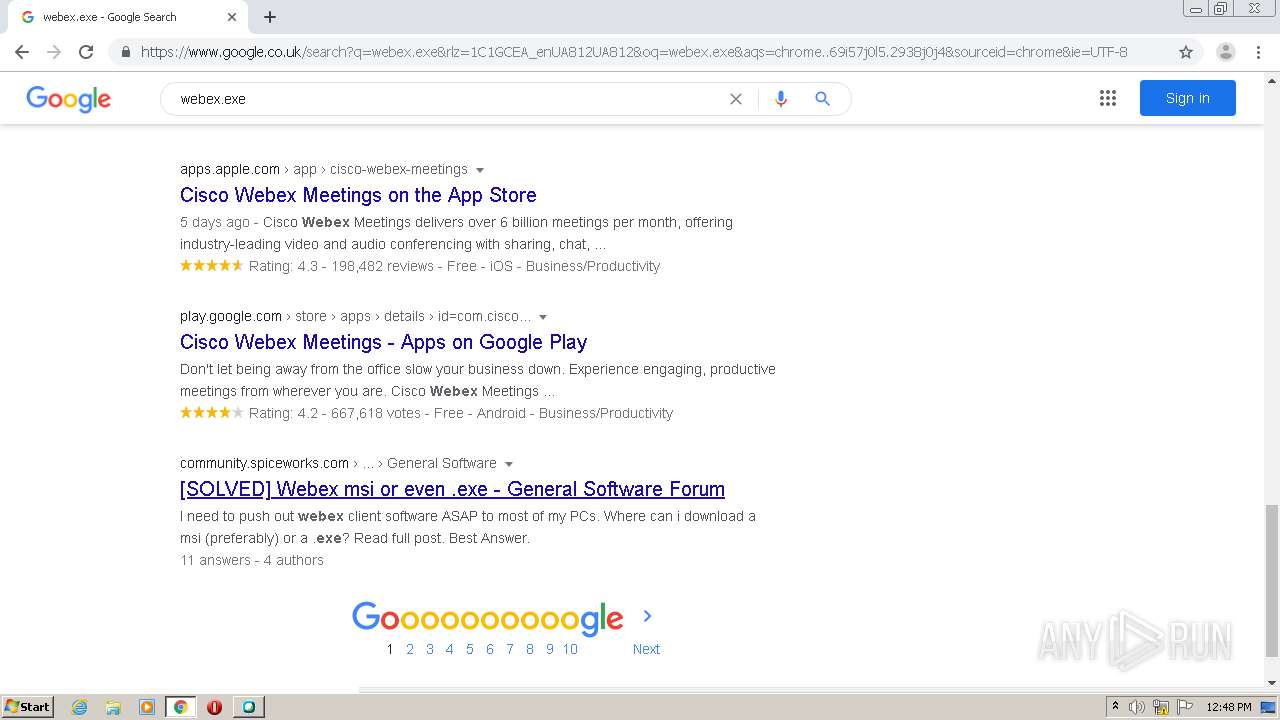Screen dimensions: 1280x720
Task: Open the Chrome profile avatar icon
Action: click(x=1225, y=52)
